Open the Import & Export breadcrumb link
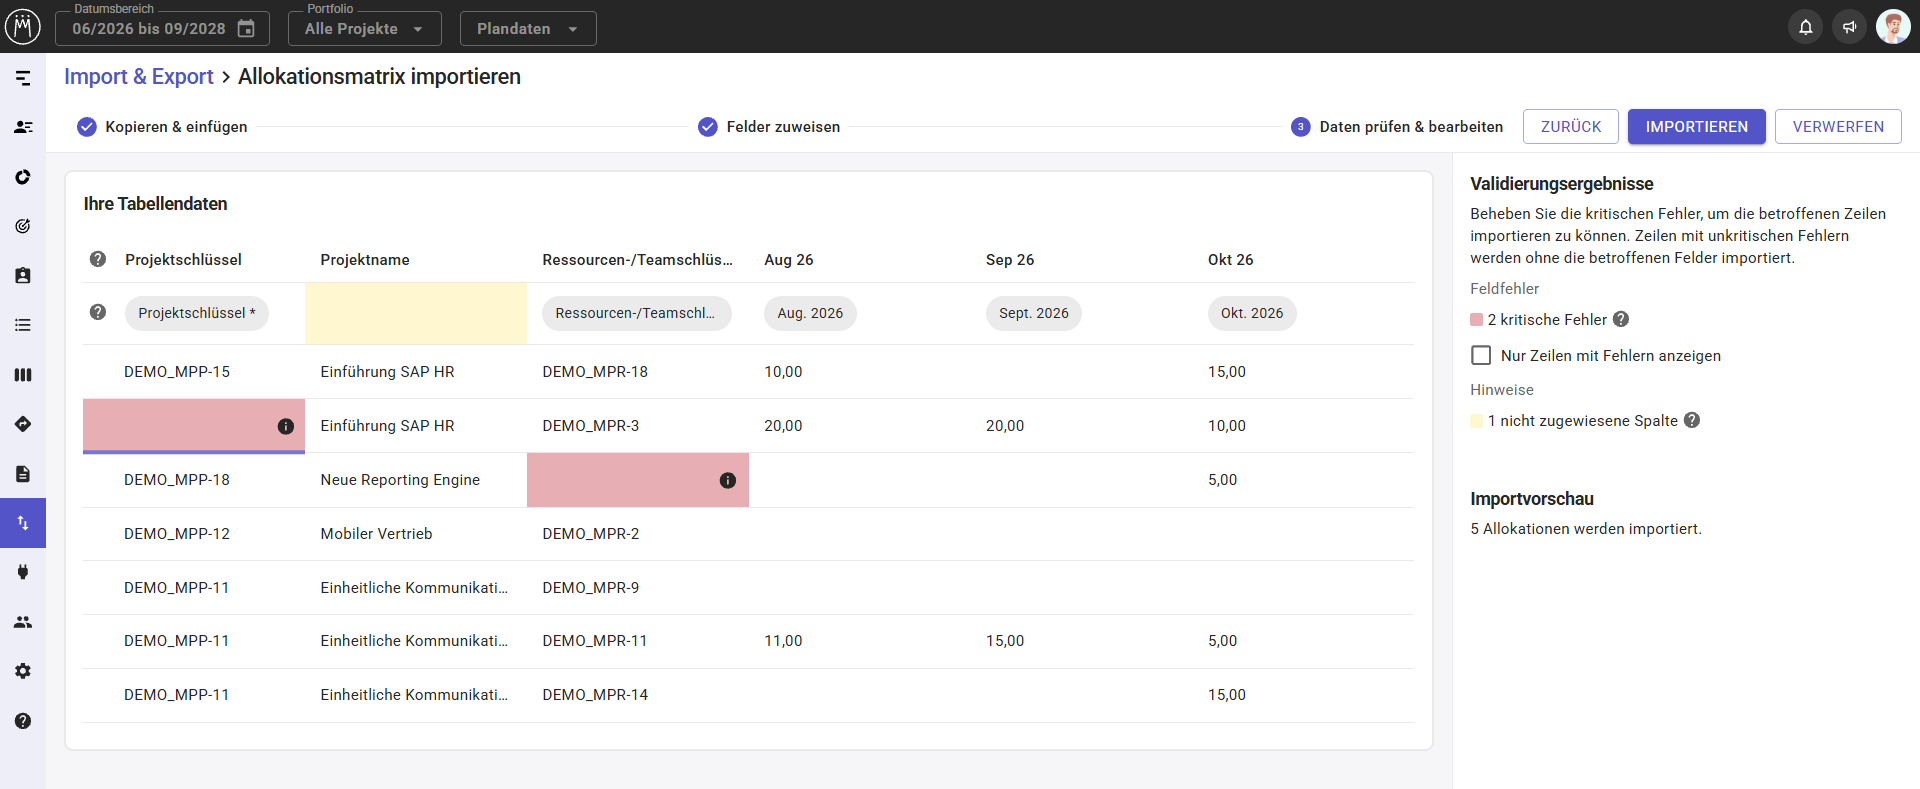This screenshot has height=789, width=1920. pos(139,77)
